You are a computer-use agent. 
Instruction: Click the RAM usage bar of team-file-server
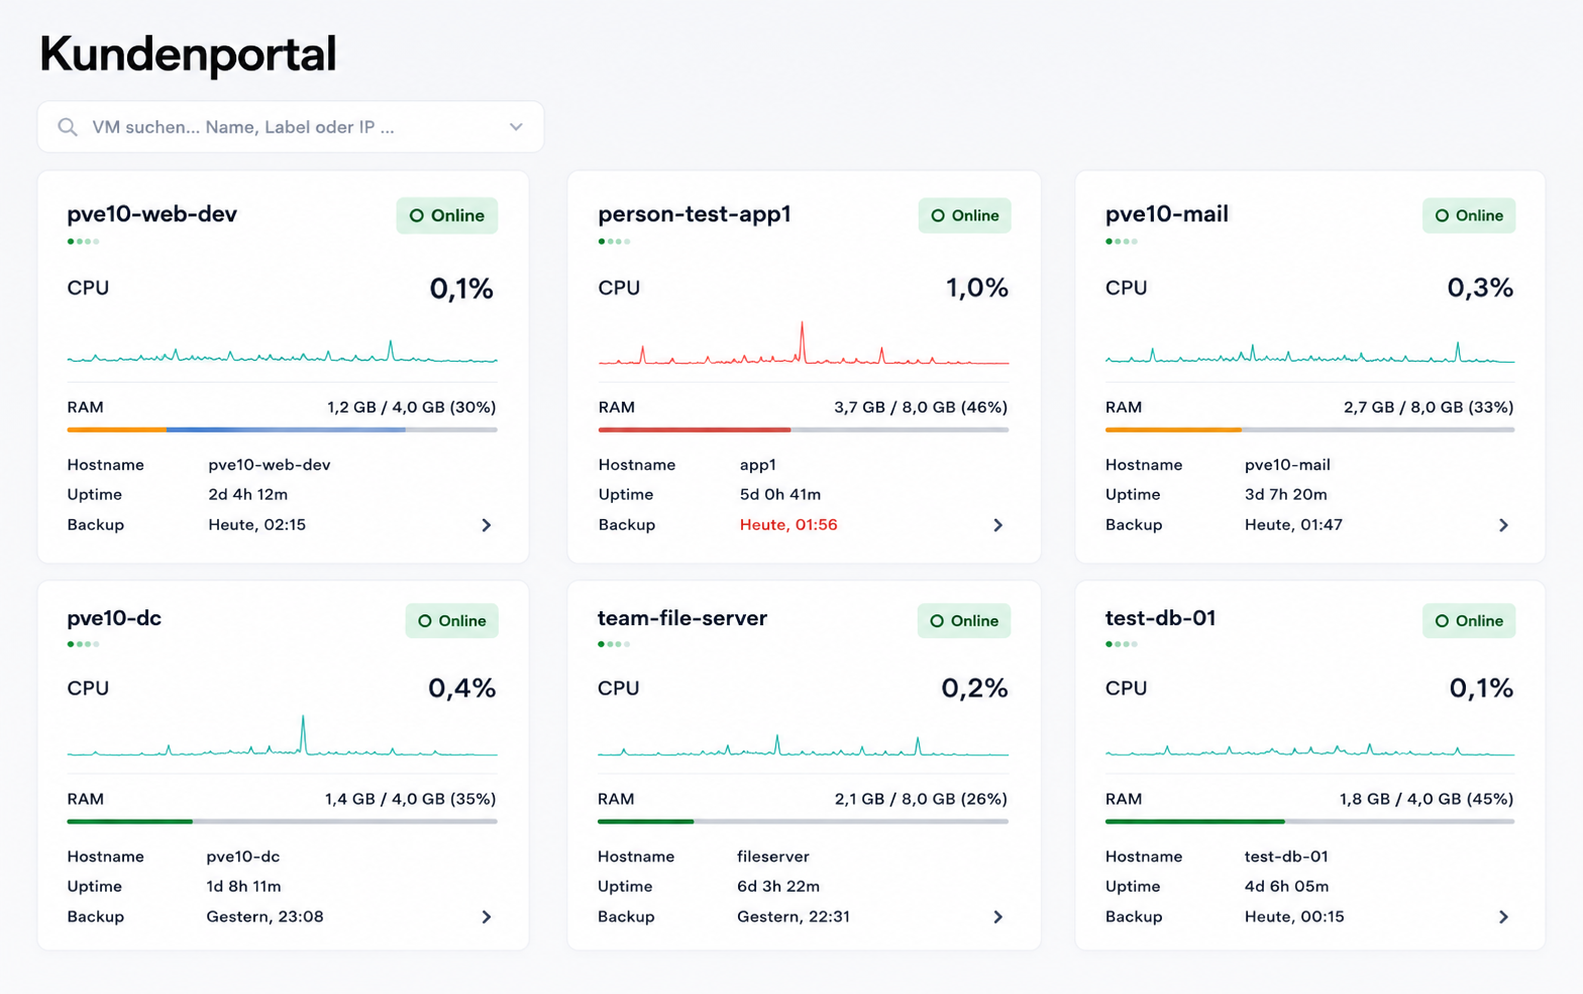pyautogui.click(x=803, y=822)
